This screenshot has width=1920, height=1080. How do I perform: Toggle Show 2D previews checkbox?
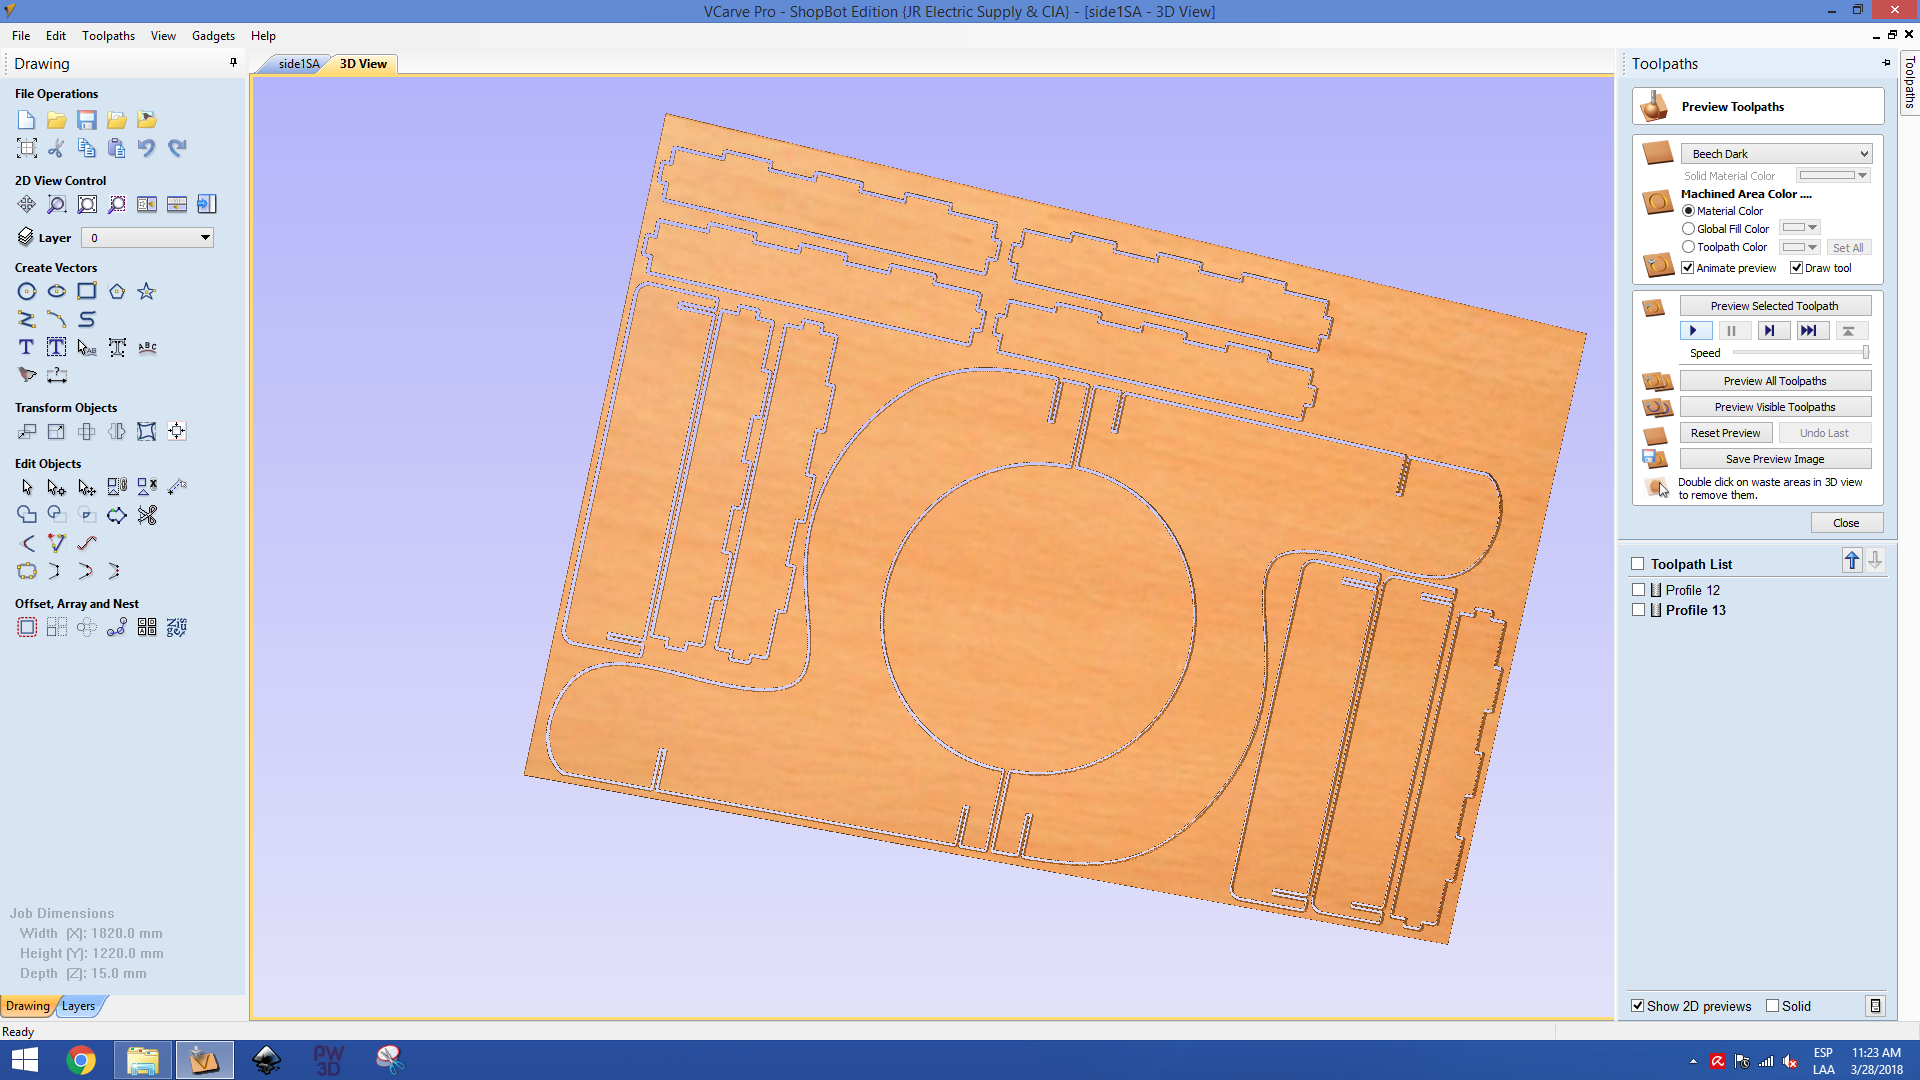pyautogui.click(x=1638, y=1006)
